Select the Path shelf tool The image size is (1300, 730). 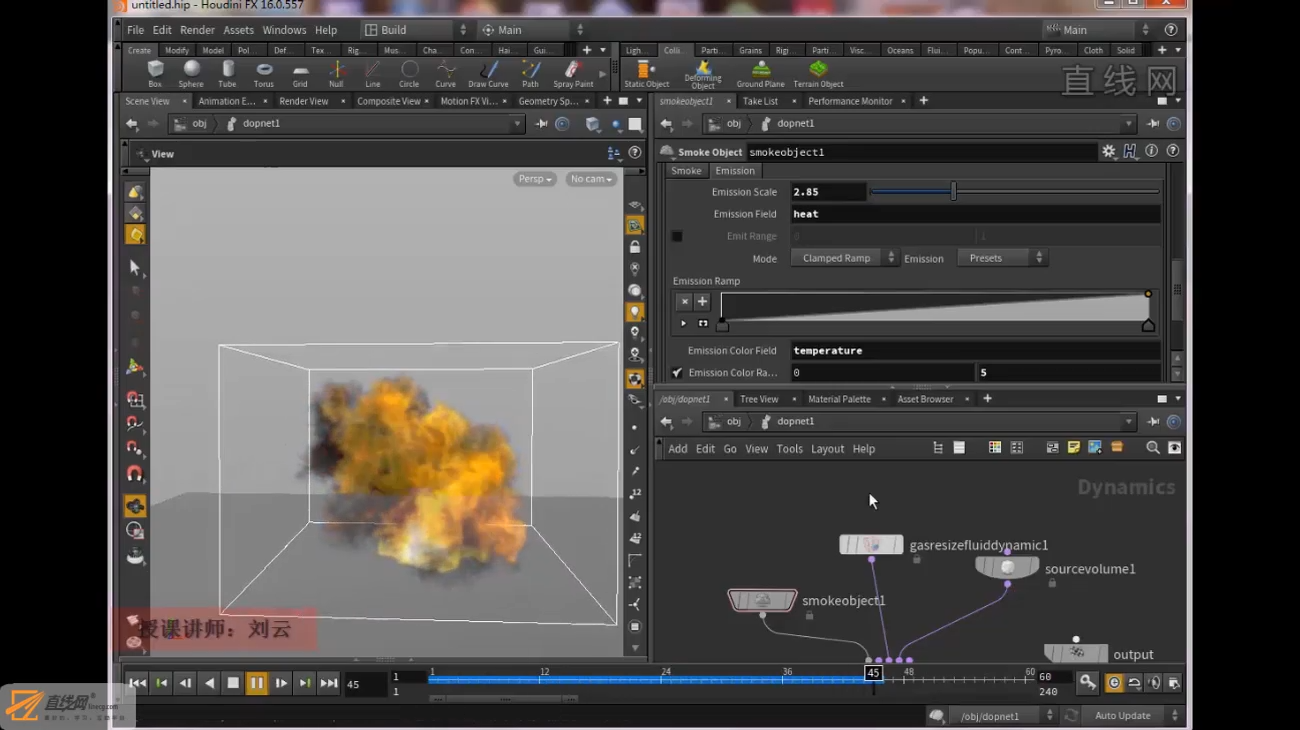pos(530,73)
